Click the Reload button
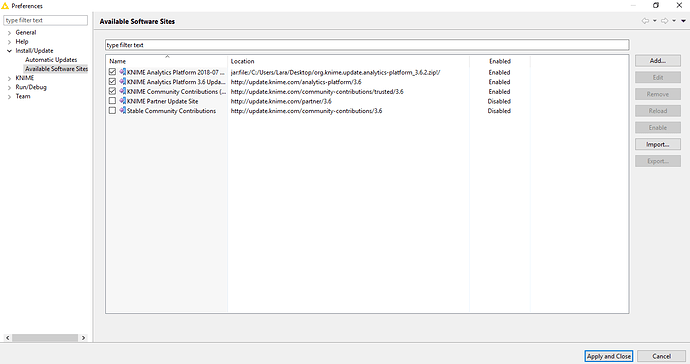Image resolution: width=690 pixels, height=364 pixels. tap(658, 111)
